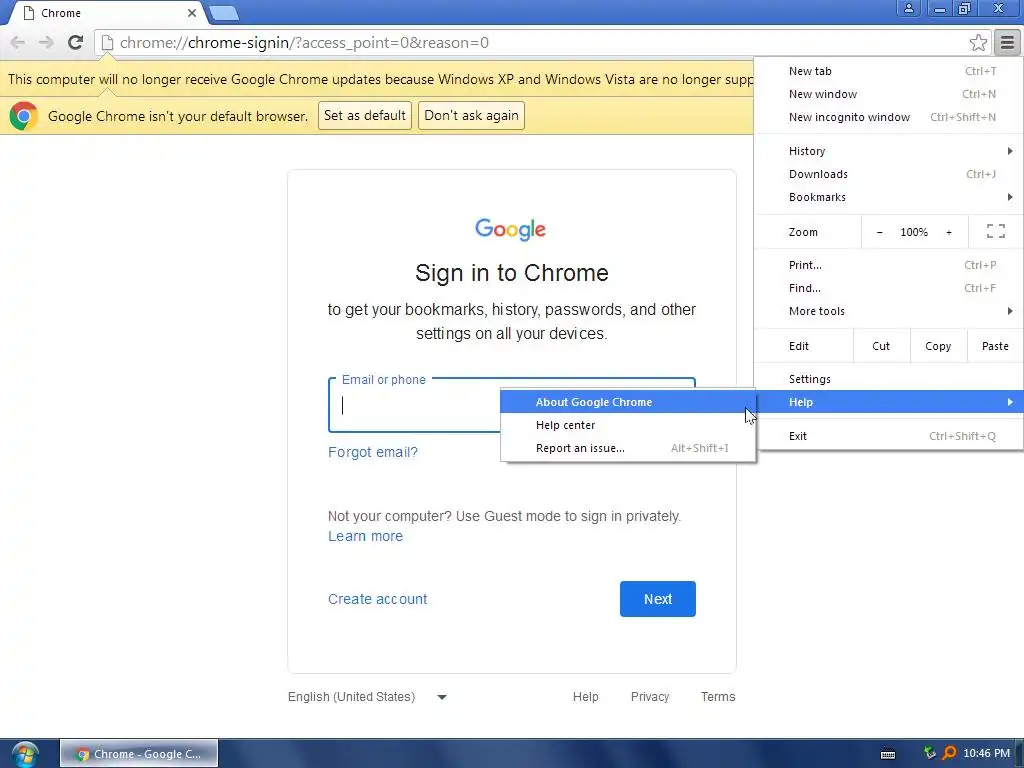Click the forward navigation arrow
Image resolution: width=1024 pixels, height=768 pixels.
[46, 42]
